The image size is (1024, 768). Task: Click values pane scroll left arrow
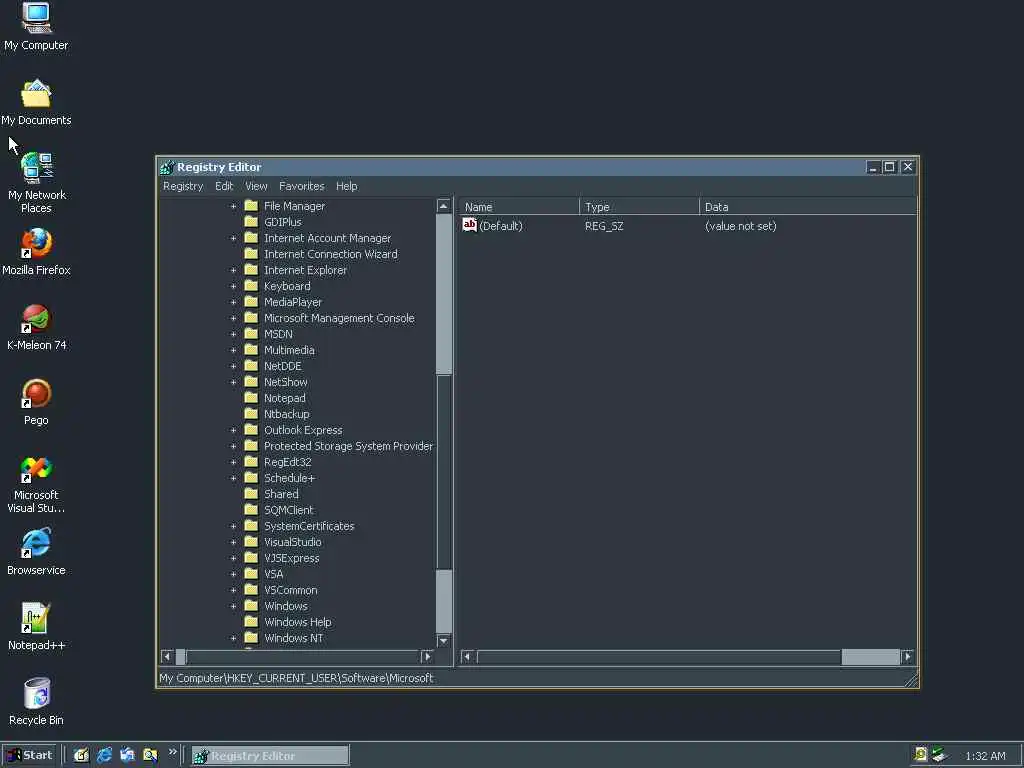click(x=467, y=656)
